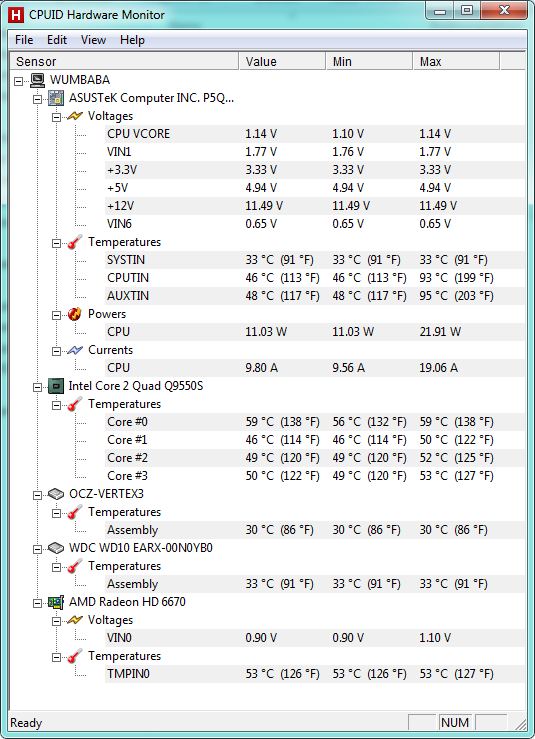Click the flame icon next to Powers
The image size is (535, 739).
point(74,314)
